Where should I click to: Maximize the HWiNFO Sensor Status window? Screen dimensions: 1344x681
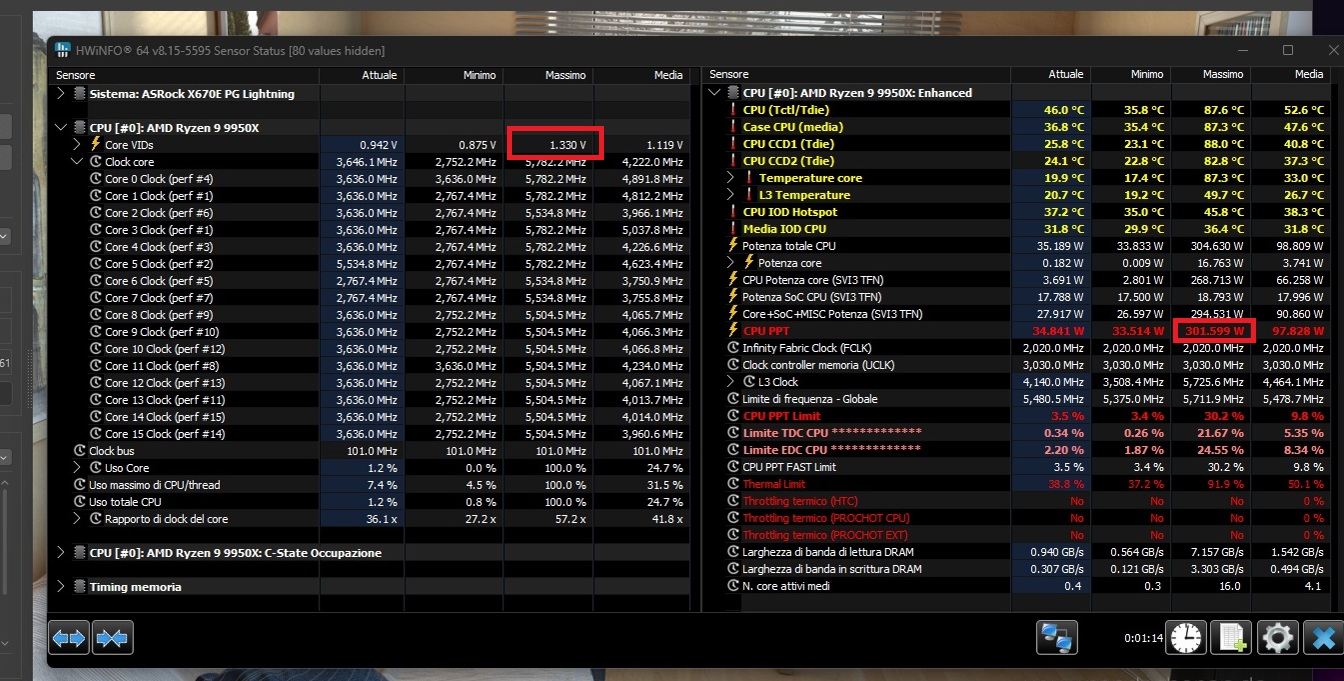(x=1288, y=50)
